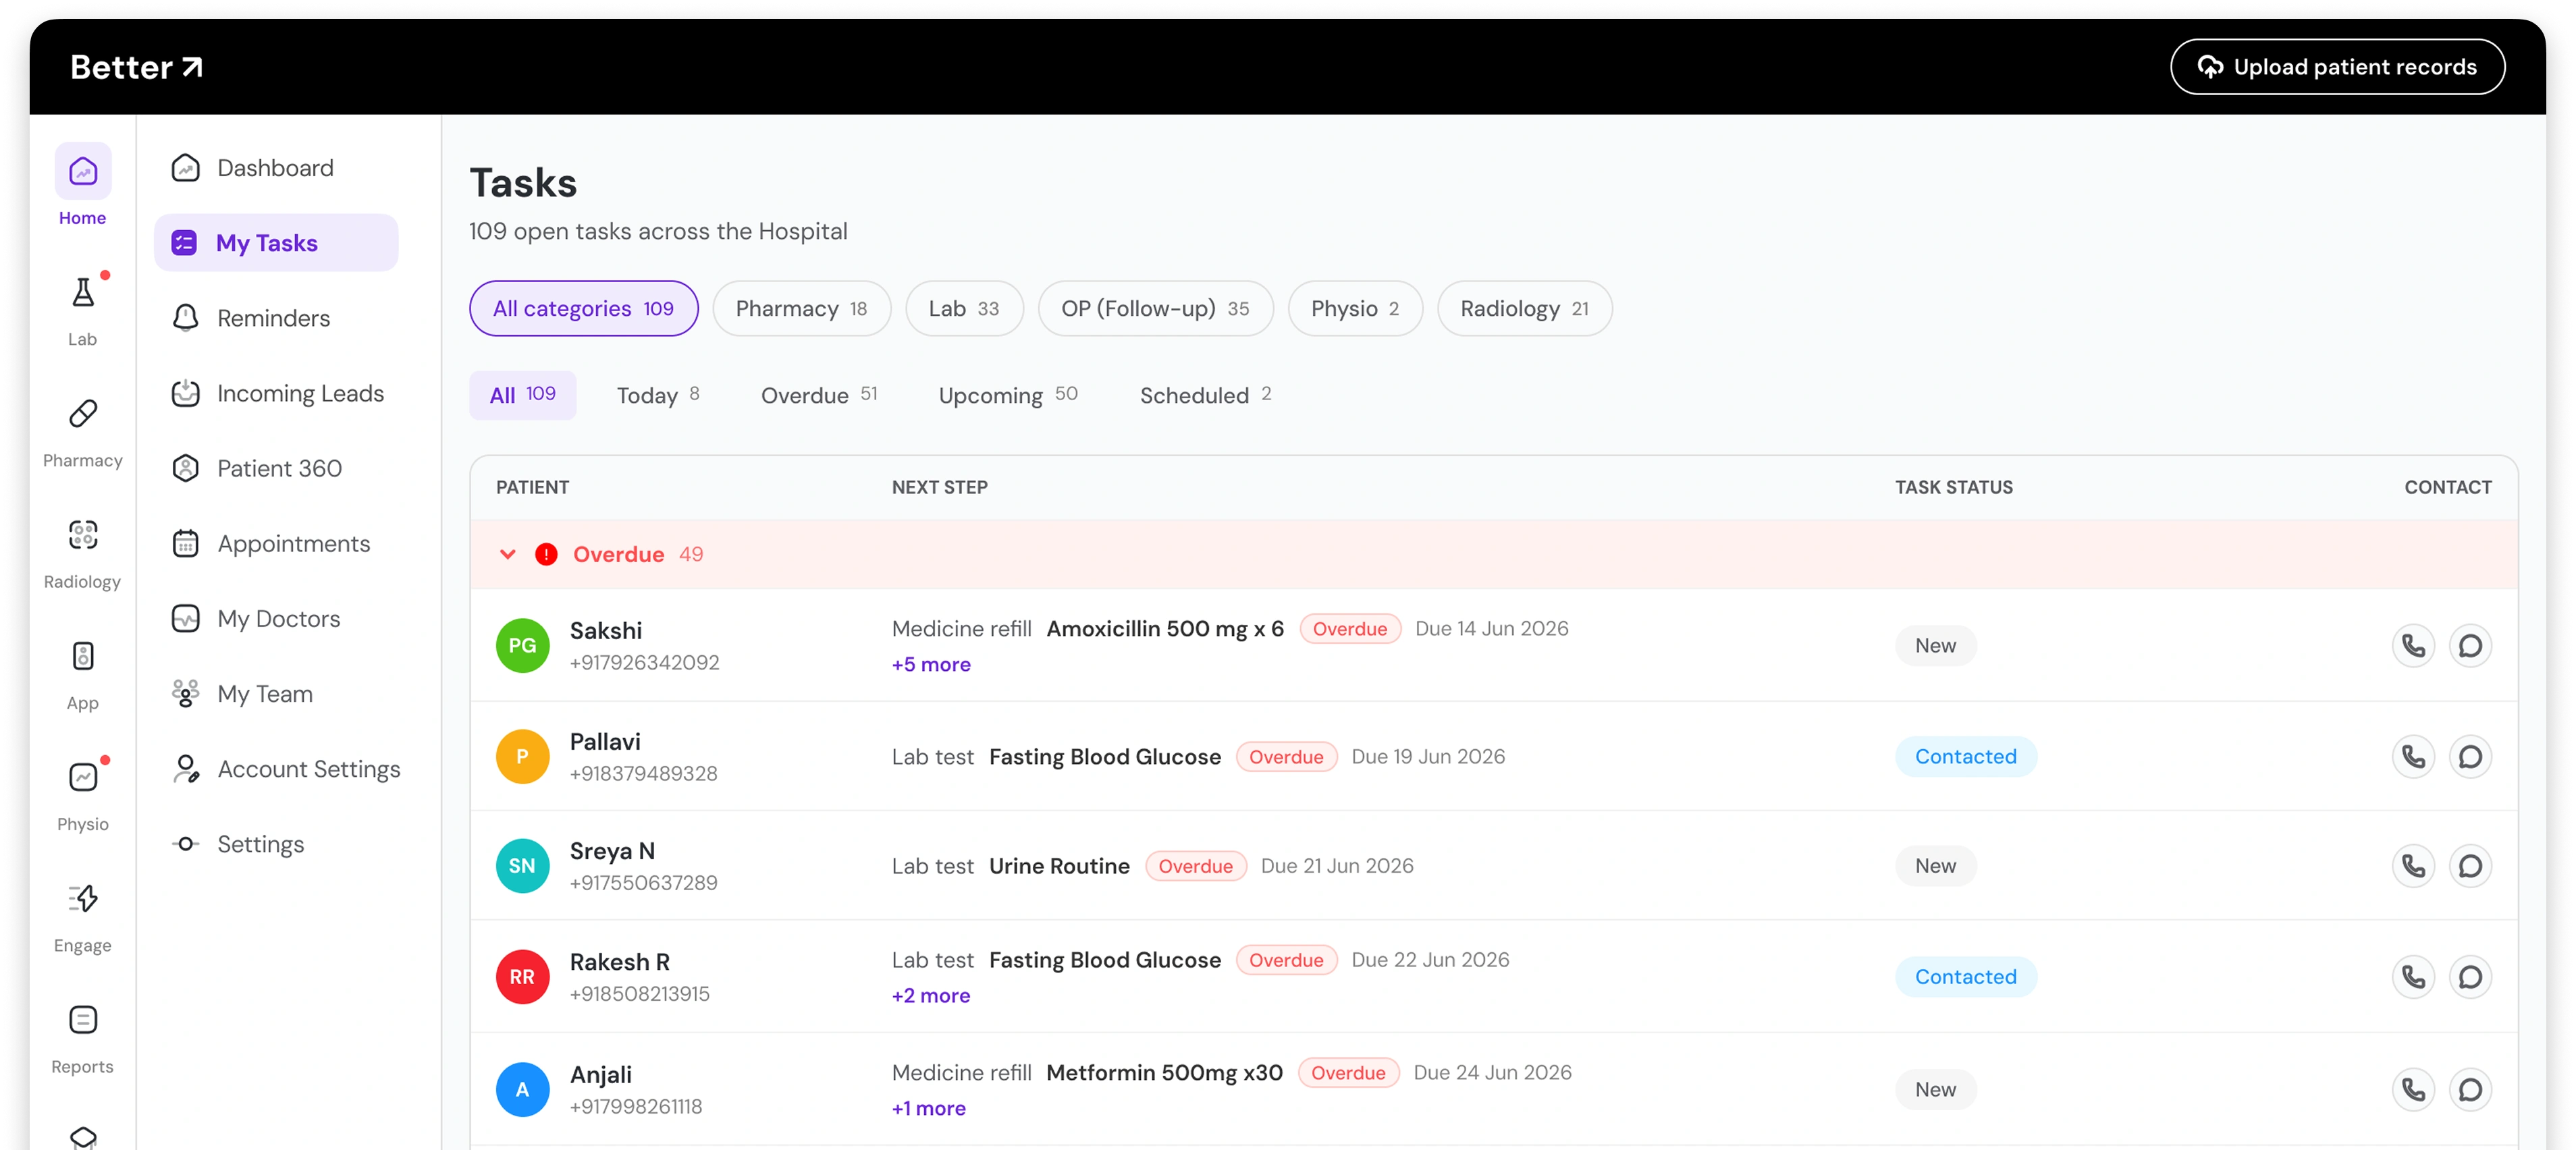This screenshot has width=2576, height=1150.
Task: Switch to the Overdue 51 tab
Action: 819,395
